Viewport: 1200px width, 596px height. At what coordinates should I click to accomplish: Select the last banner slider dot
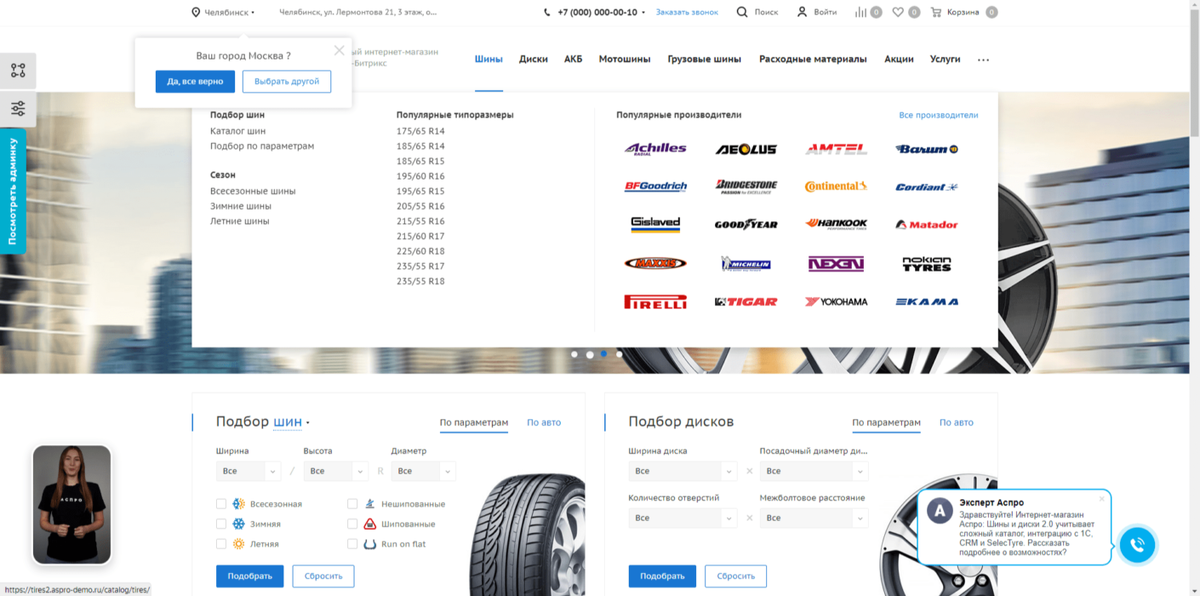click(x=619, y=354)
